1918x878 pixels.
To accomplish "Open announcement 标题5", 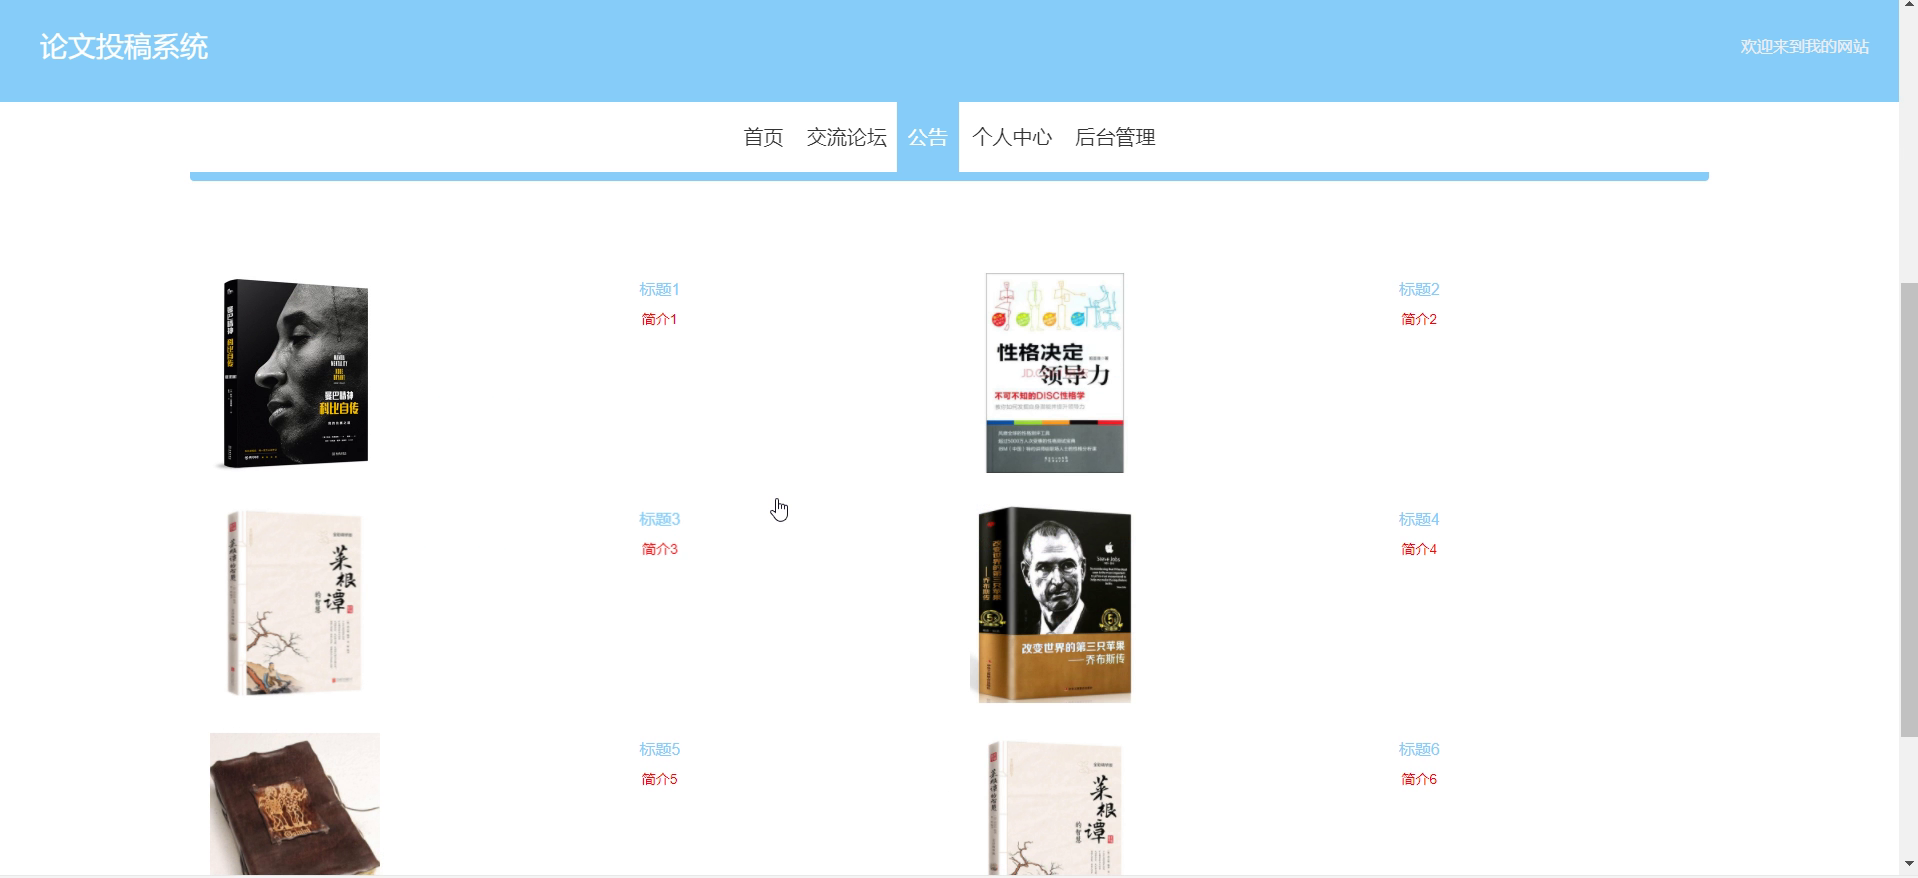I will [659, 749].
